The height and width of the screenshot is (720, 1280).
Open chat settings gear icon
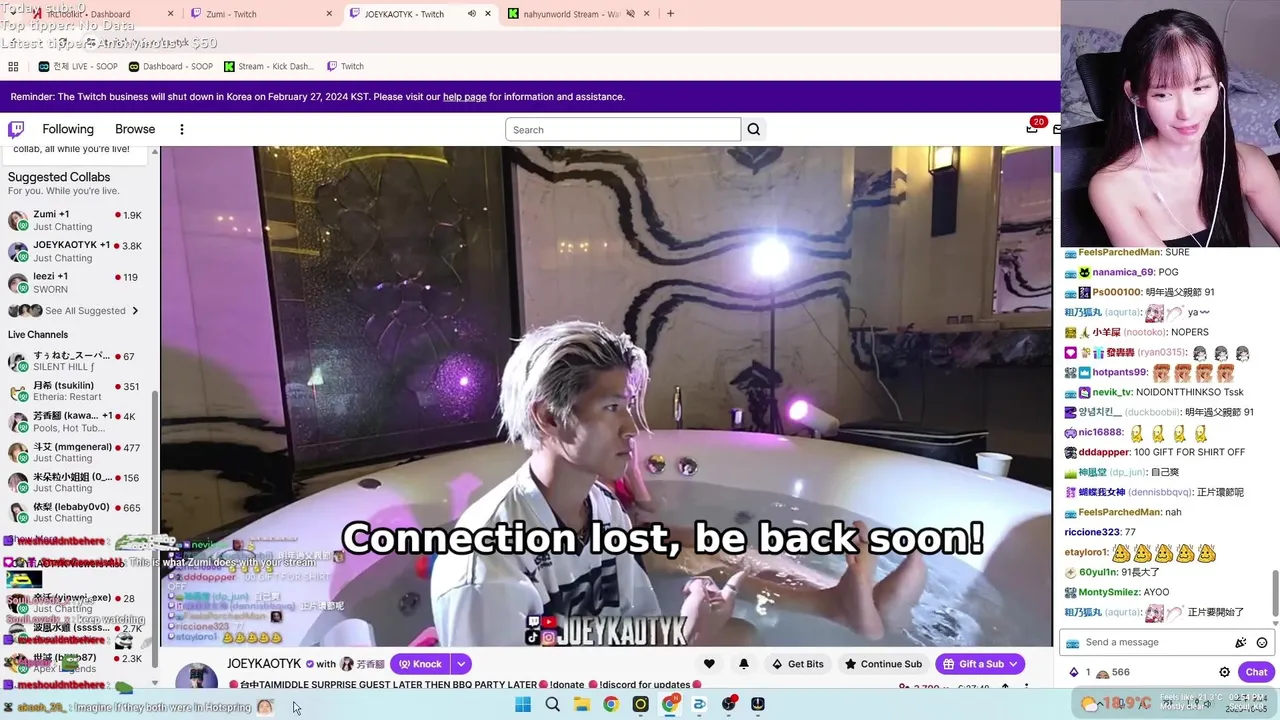tap(1224, 672)
